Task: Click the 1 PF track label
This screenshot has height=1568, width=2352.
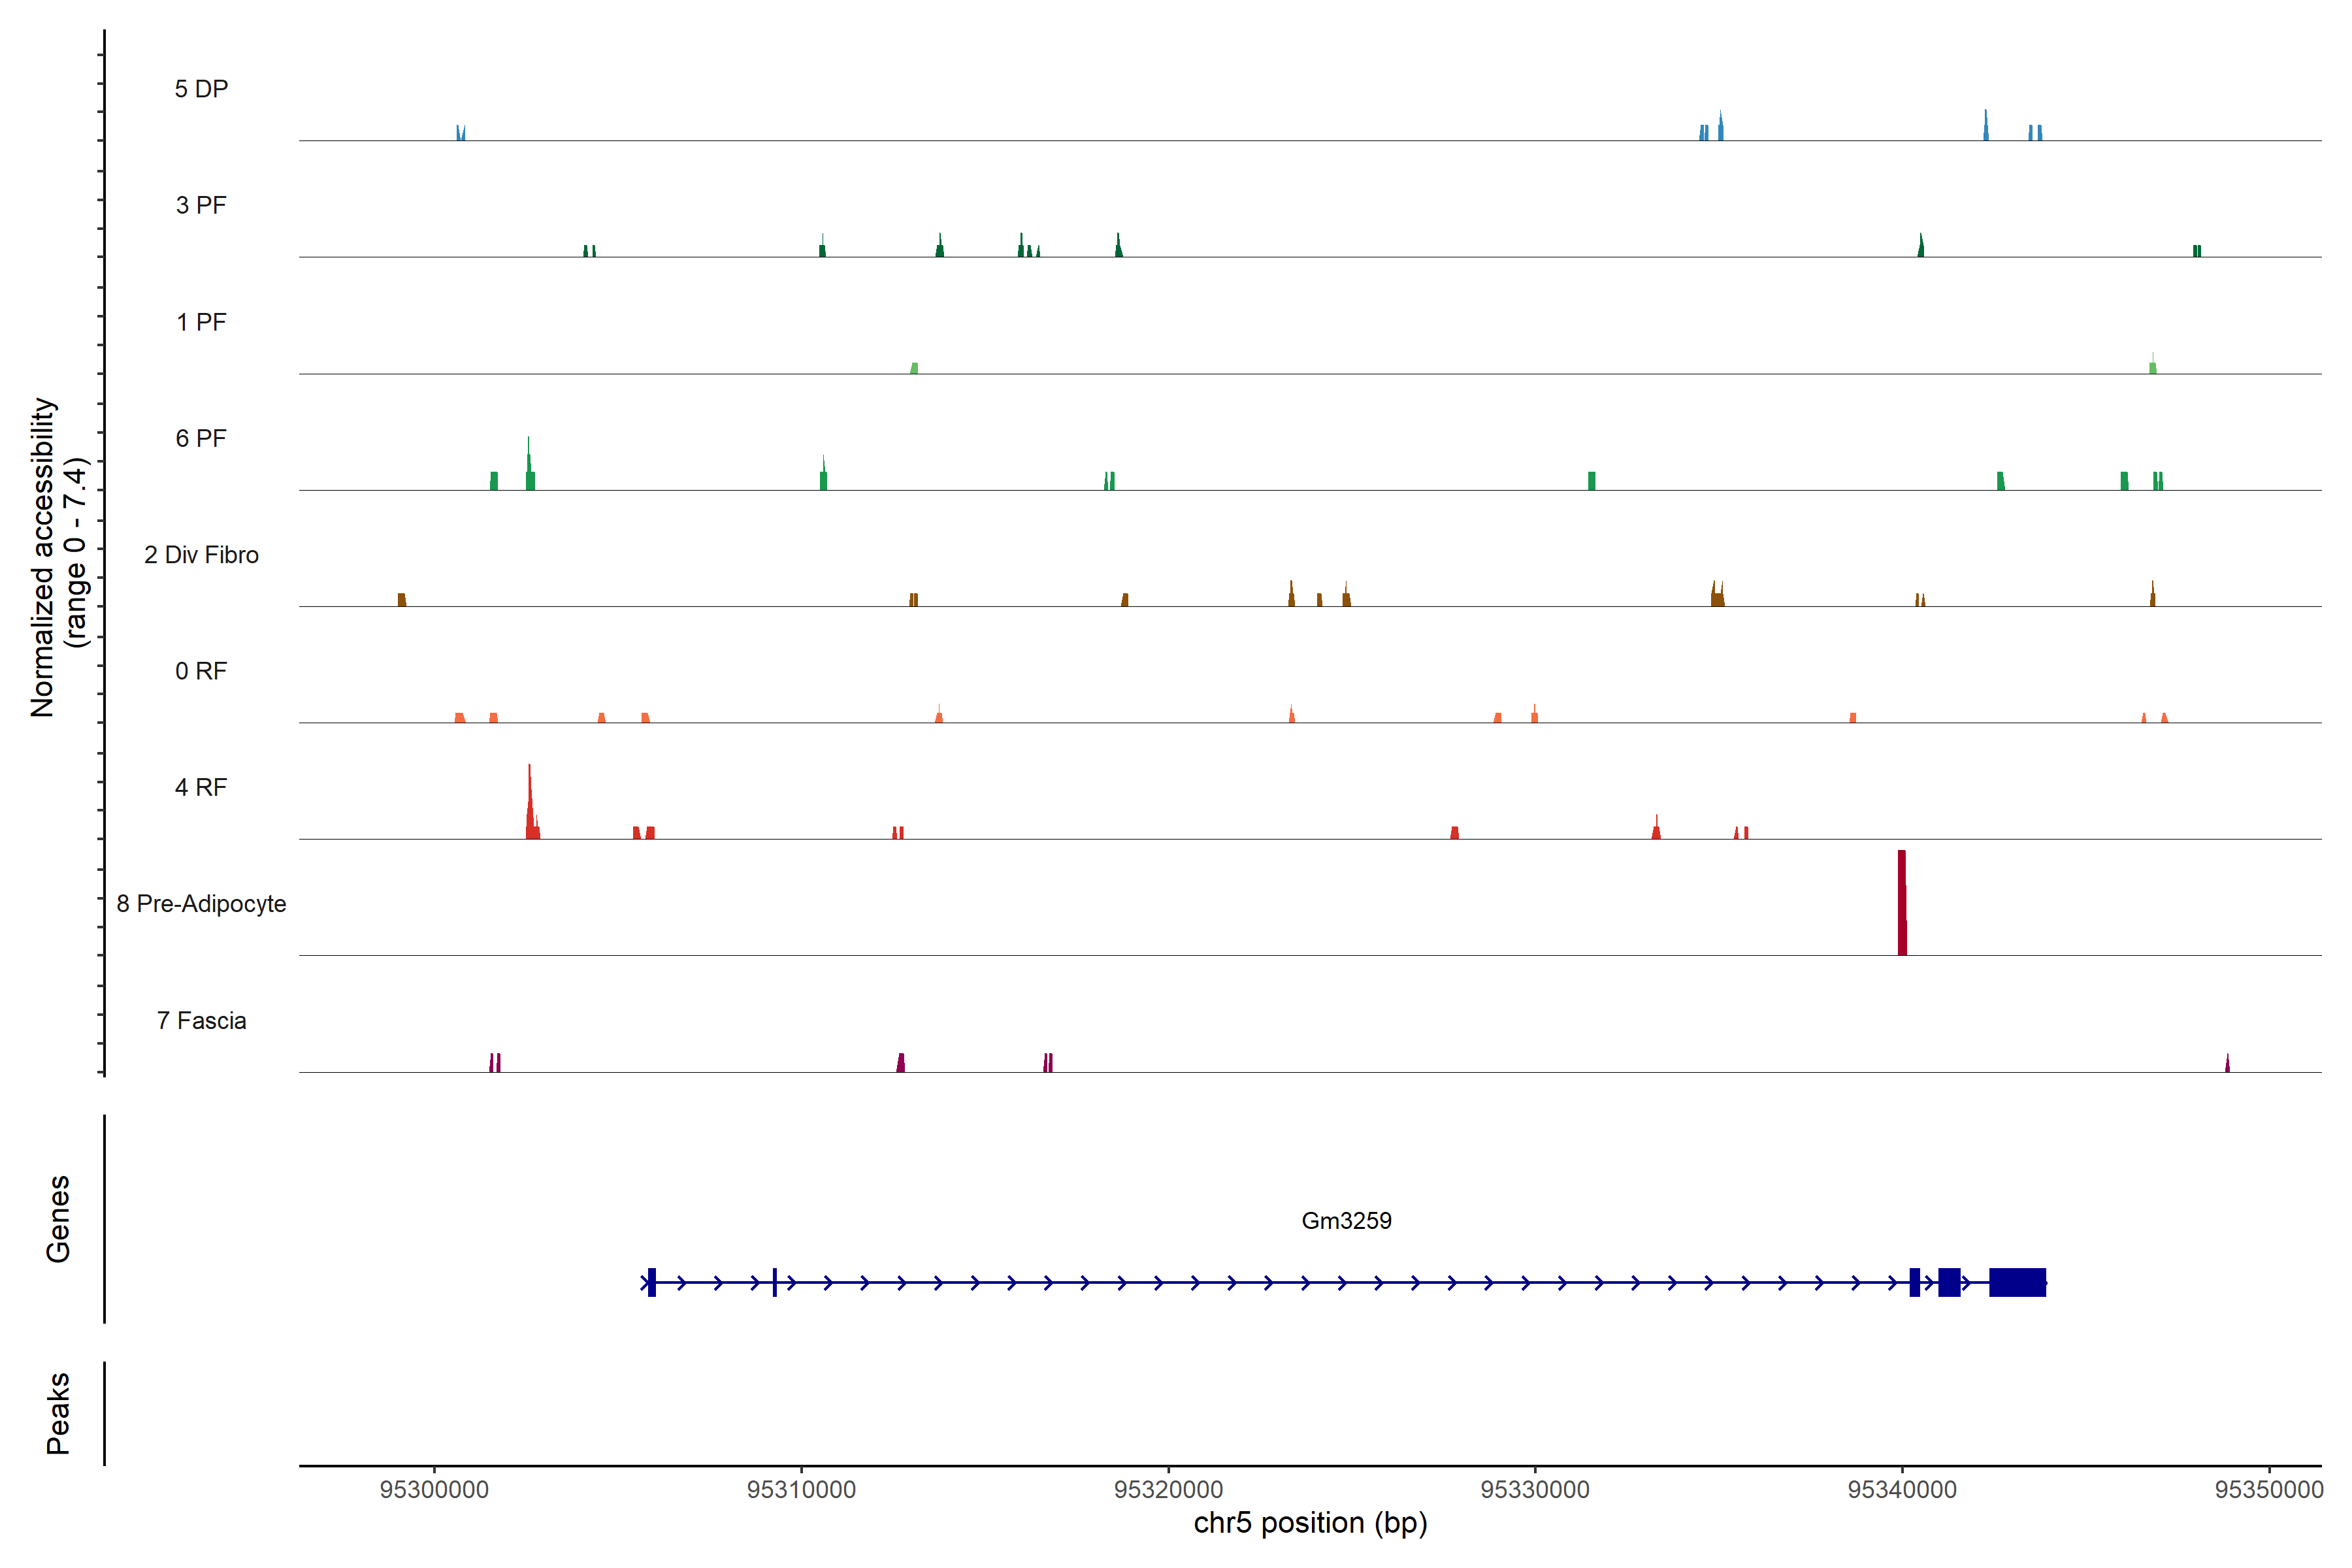Action: click(201, 322)
